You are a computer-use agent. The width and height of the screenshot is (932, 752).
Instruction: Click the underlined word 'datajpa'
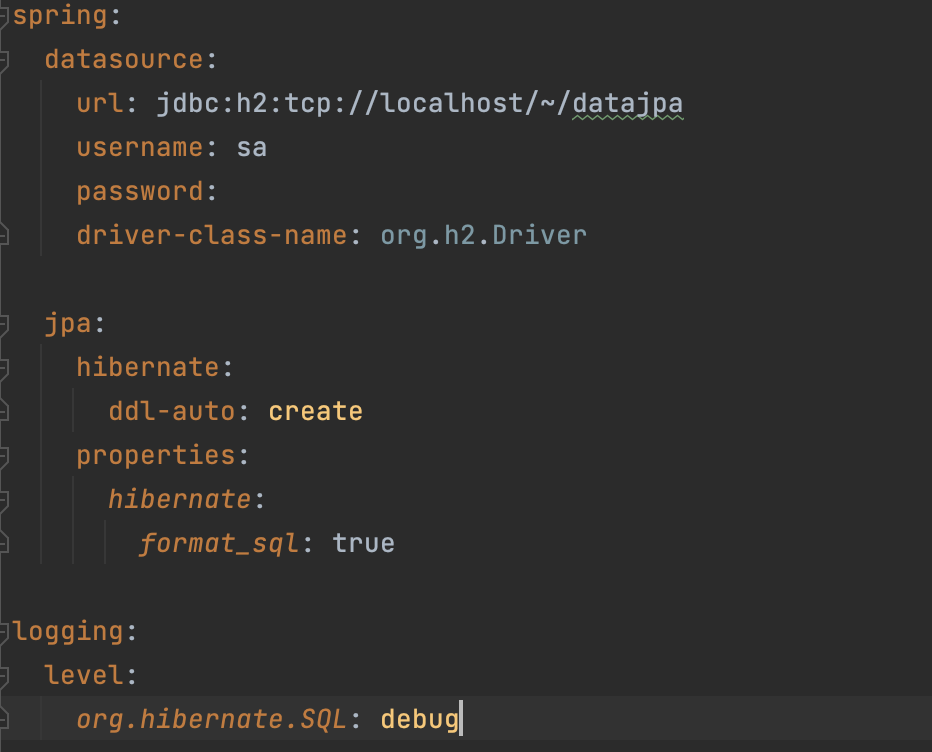pyautogui.click(x=628, y=105)
